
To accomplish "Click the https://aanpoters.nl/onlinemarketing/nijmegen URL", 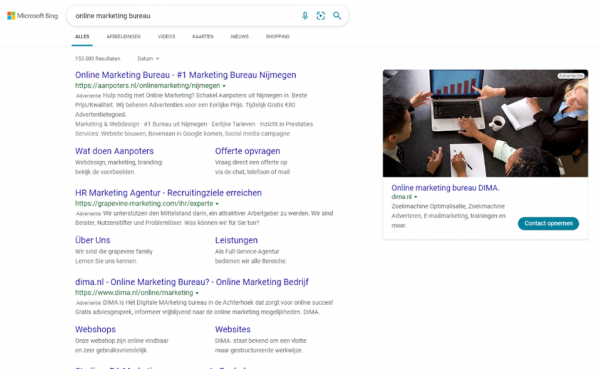I will (147, 86).
